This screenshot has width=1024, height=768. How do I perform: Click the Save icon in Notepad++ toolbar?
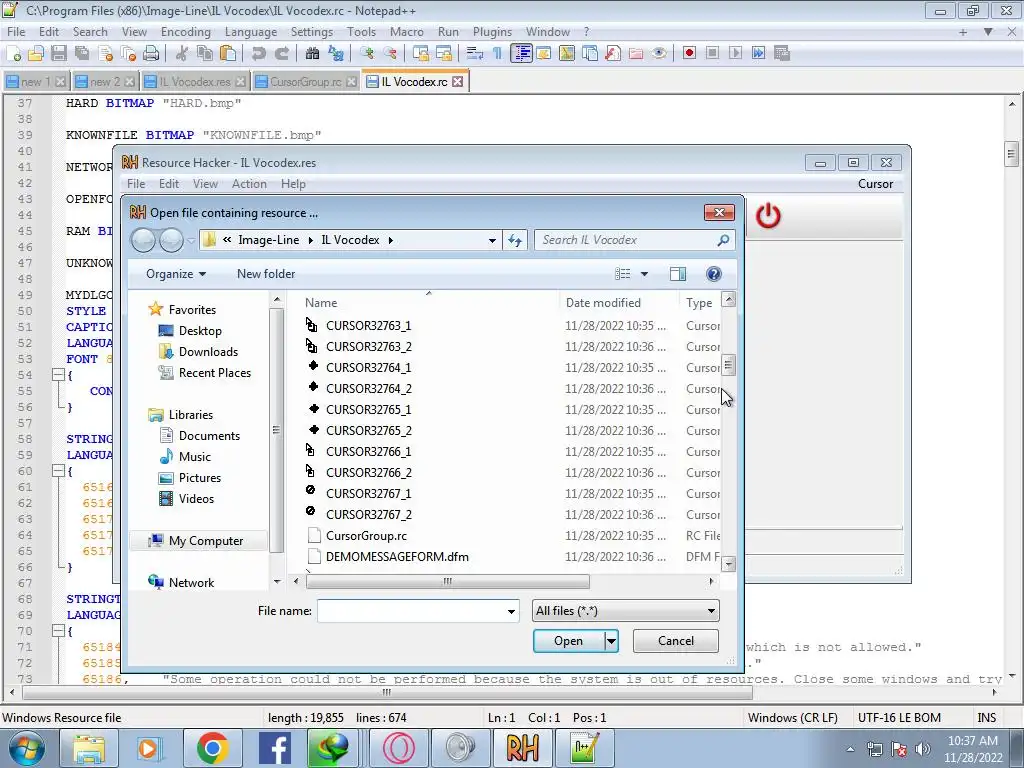(x=59, y=54)
